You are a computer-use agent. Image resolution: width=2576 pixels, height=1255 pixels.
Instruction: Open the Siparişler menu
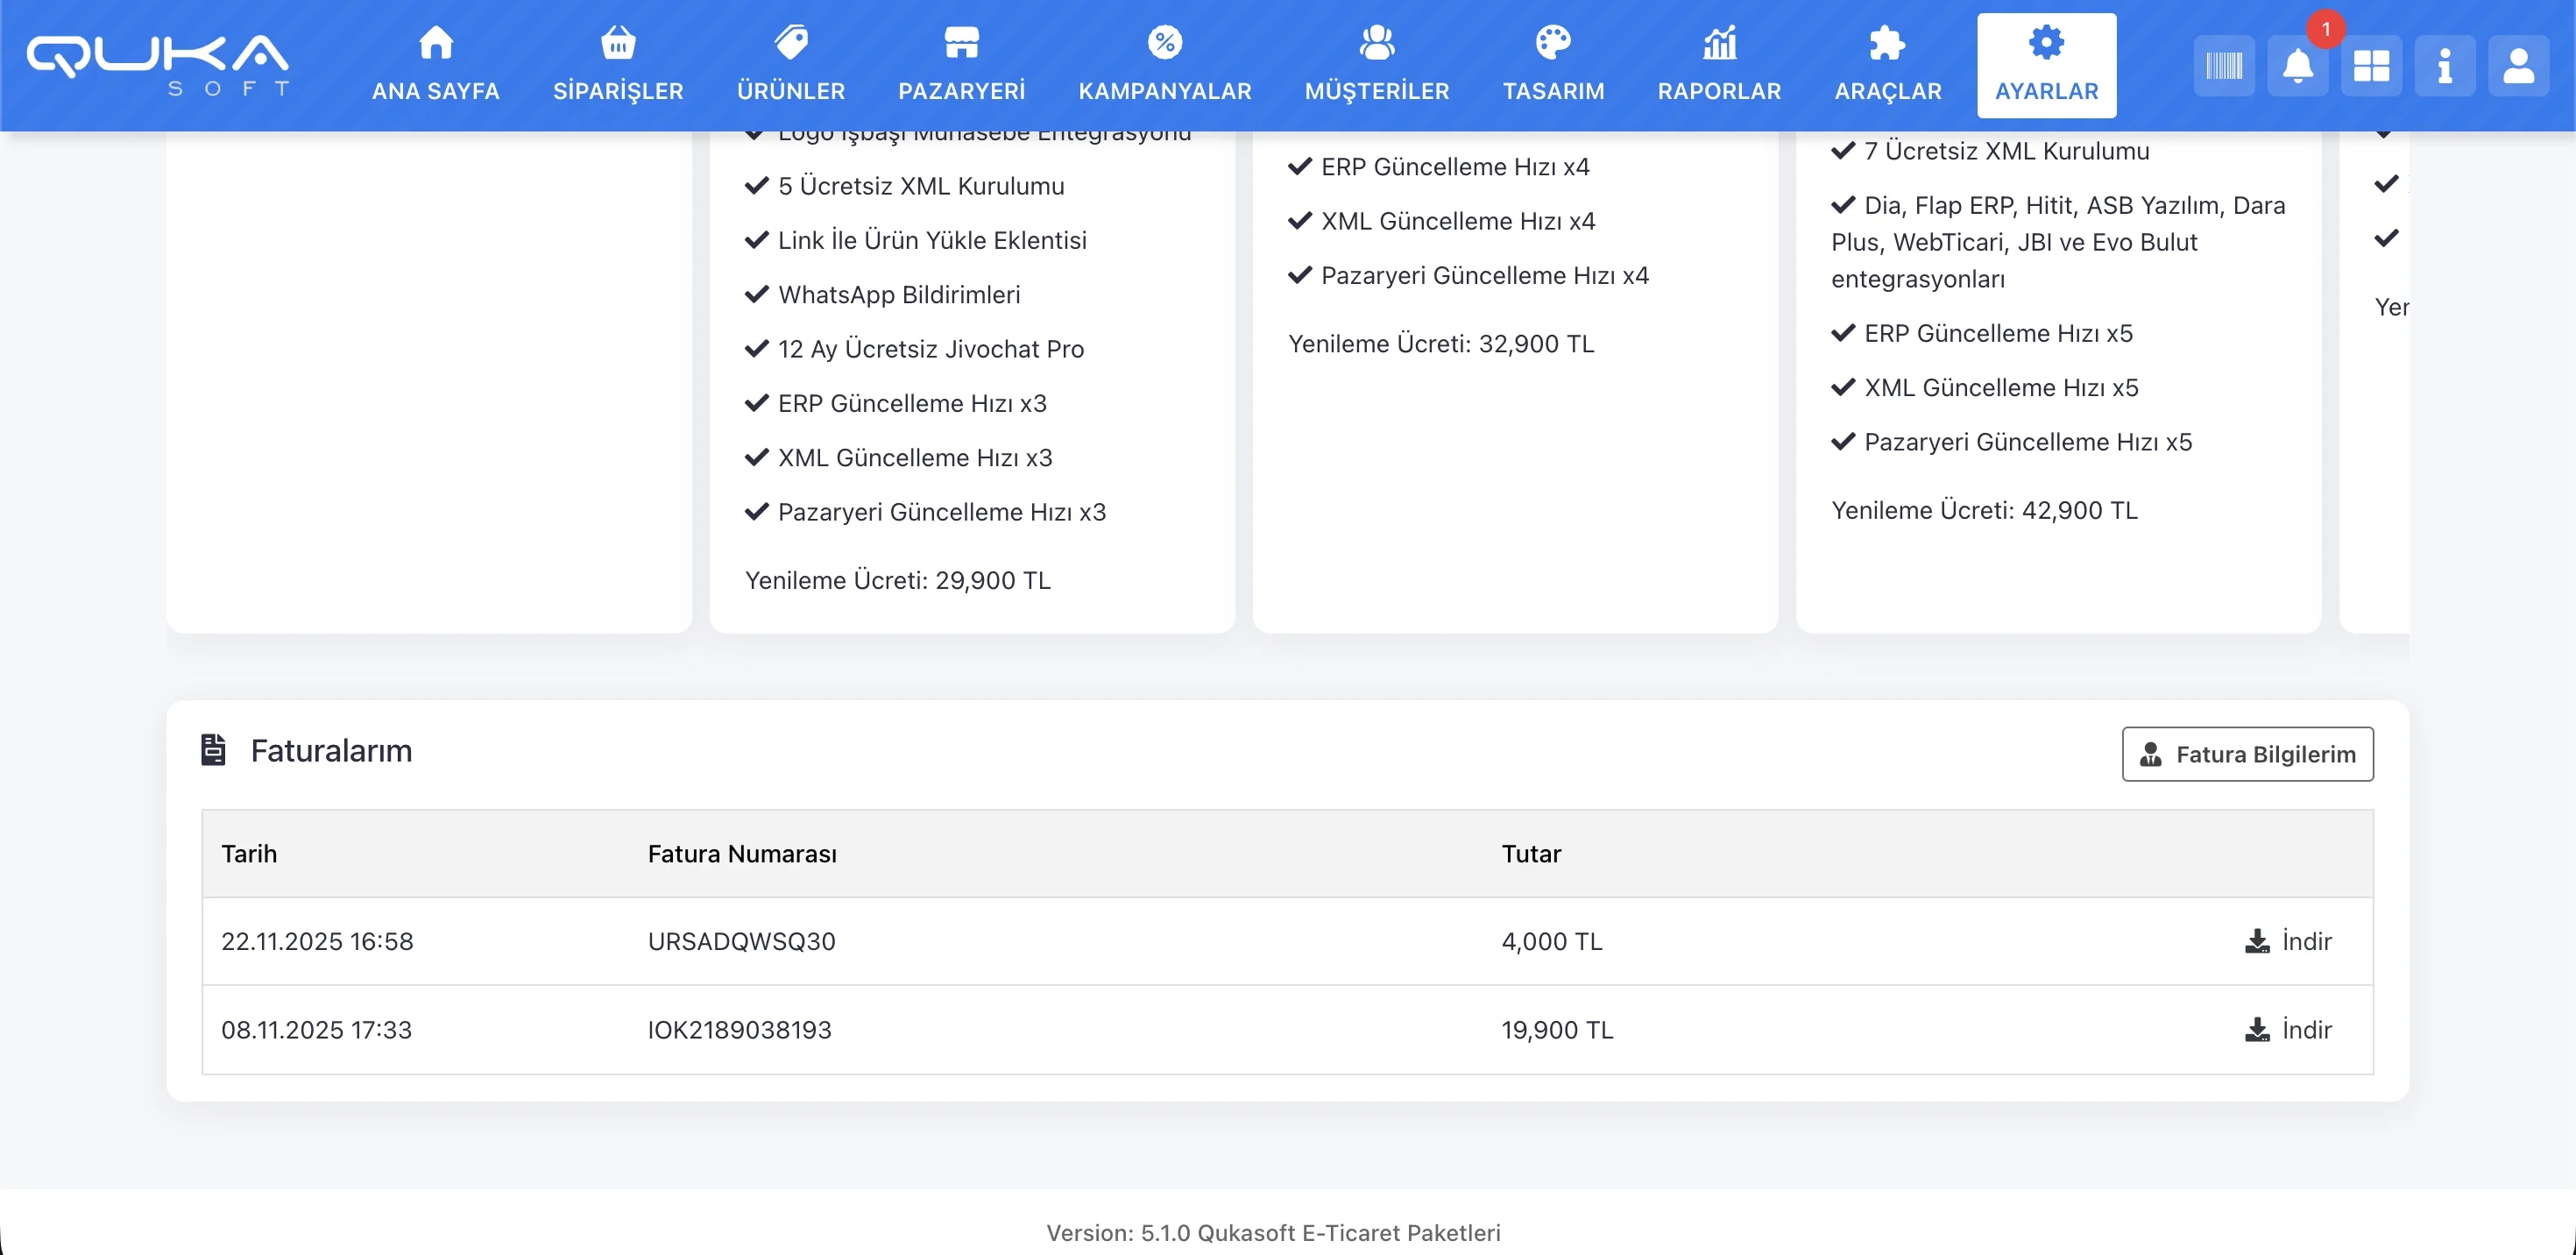pyautogui.click(x=618, y=65)
